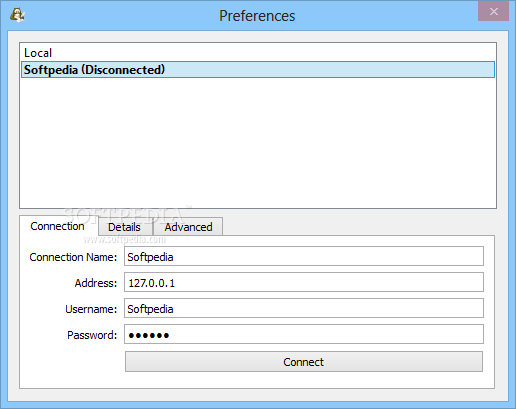This screenshot has height=409, width=516.
Task: Open the Advanced tab
Action: (x=188, y=227)
